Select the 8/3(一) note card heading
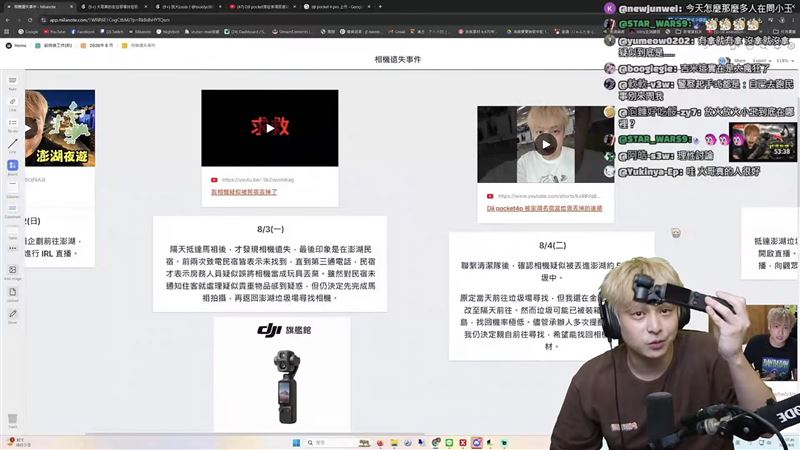Image resolution: width=800 pixels, height=450 pixels. (270, 229)
